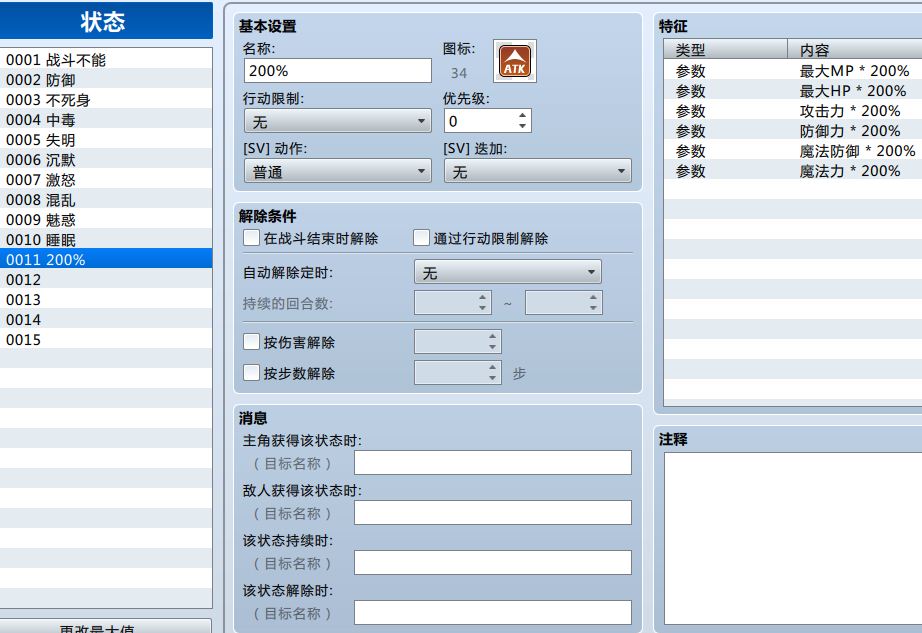
Task: Click the 主角获得该状态时 message field
Action: (493, 463)
